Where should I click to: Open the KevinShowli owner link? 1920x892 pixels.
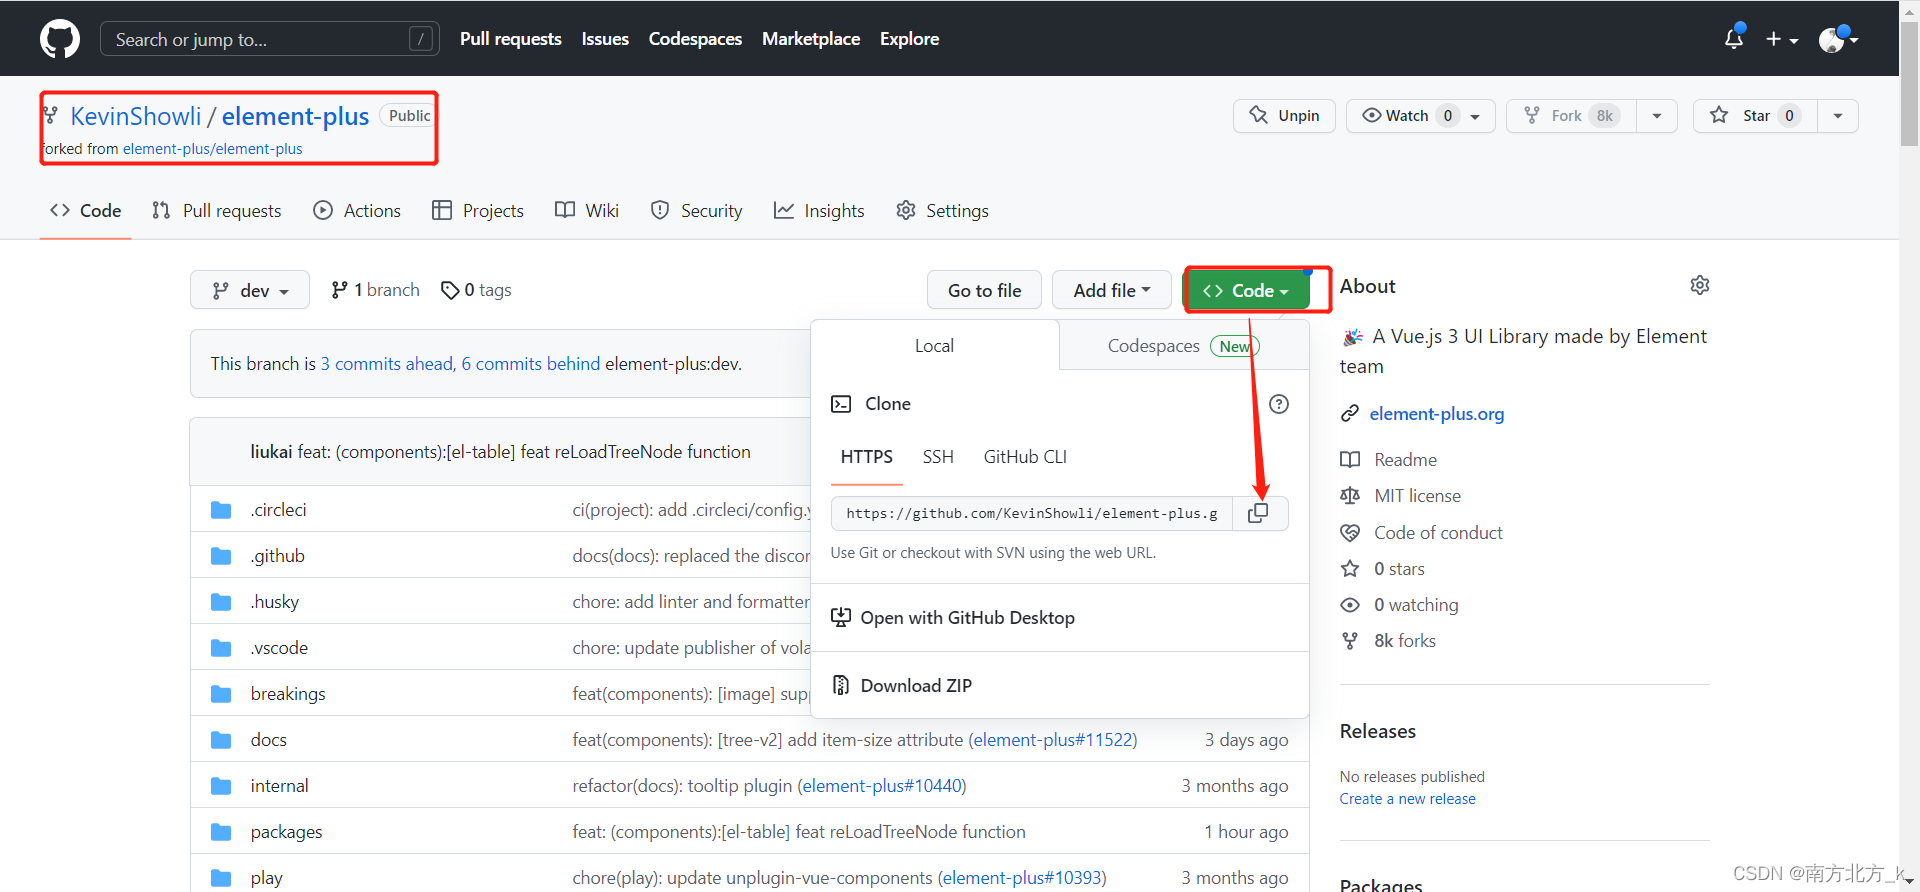point(136,116)
